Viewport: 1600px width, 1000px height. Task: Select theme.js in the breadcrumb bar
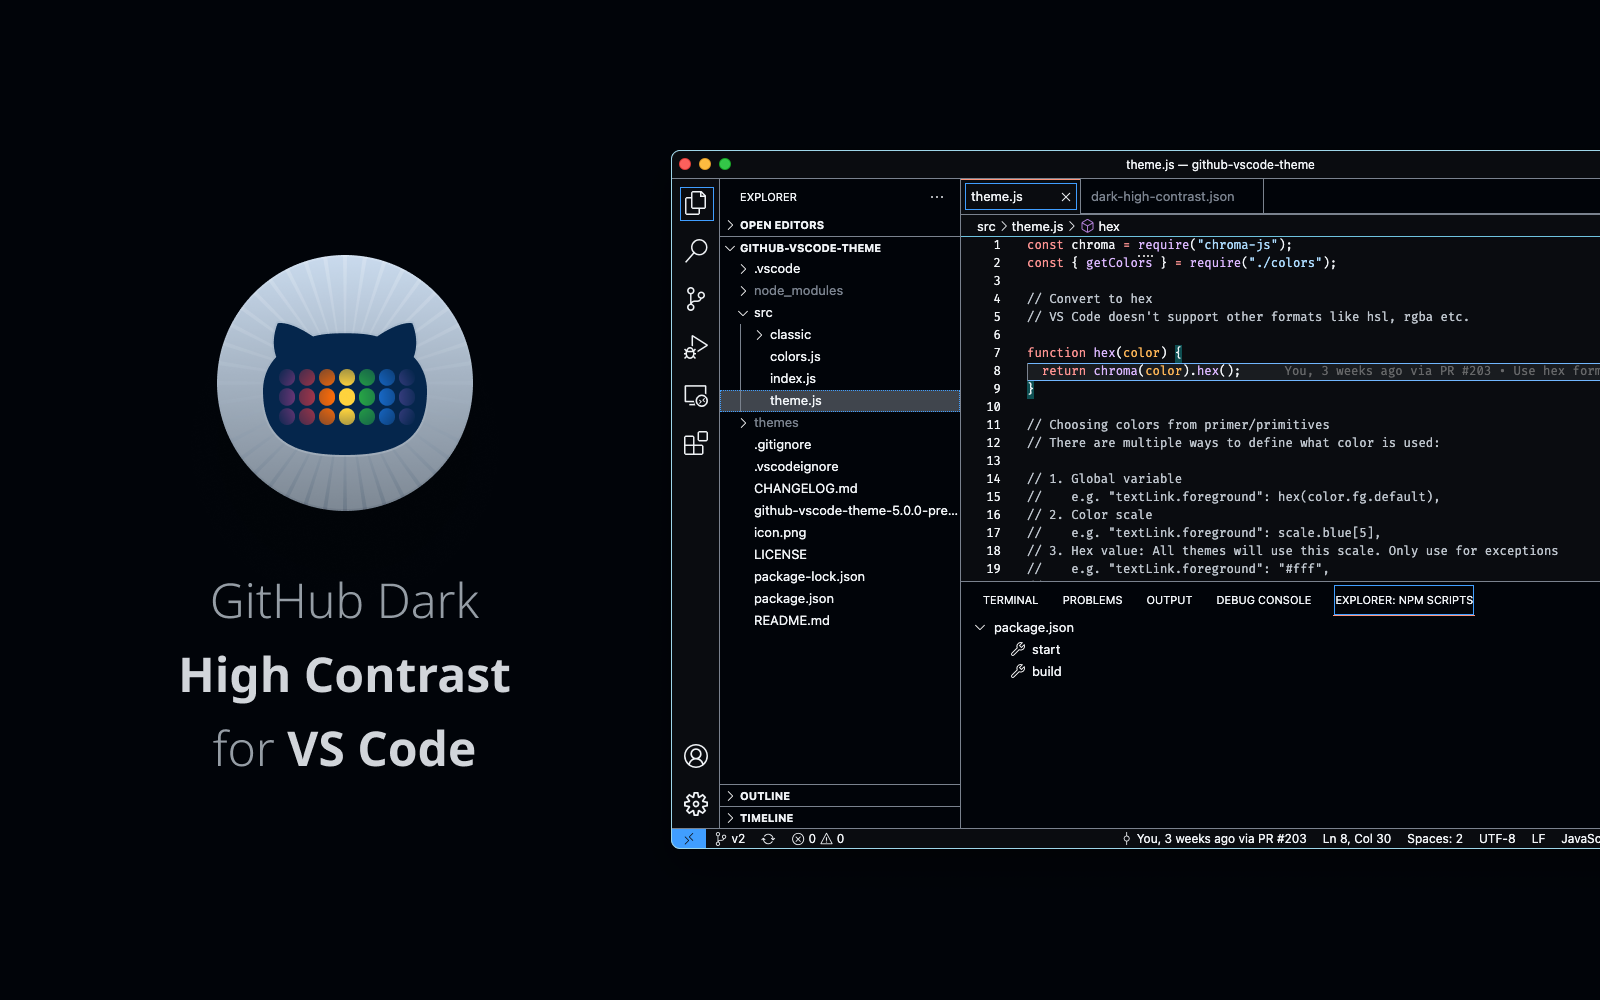tap(1036, 226)
